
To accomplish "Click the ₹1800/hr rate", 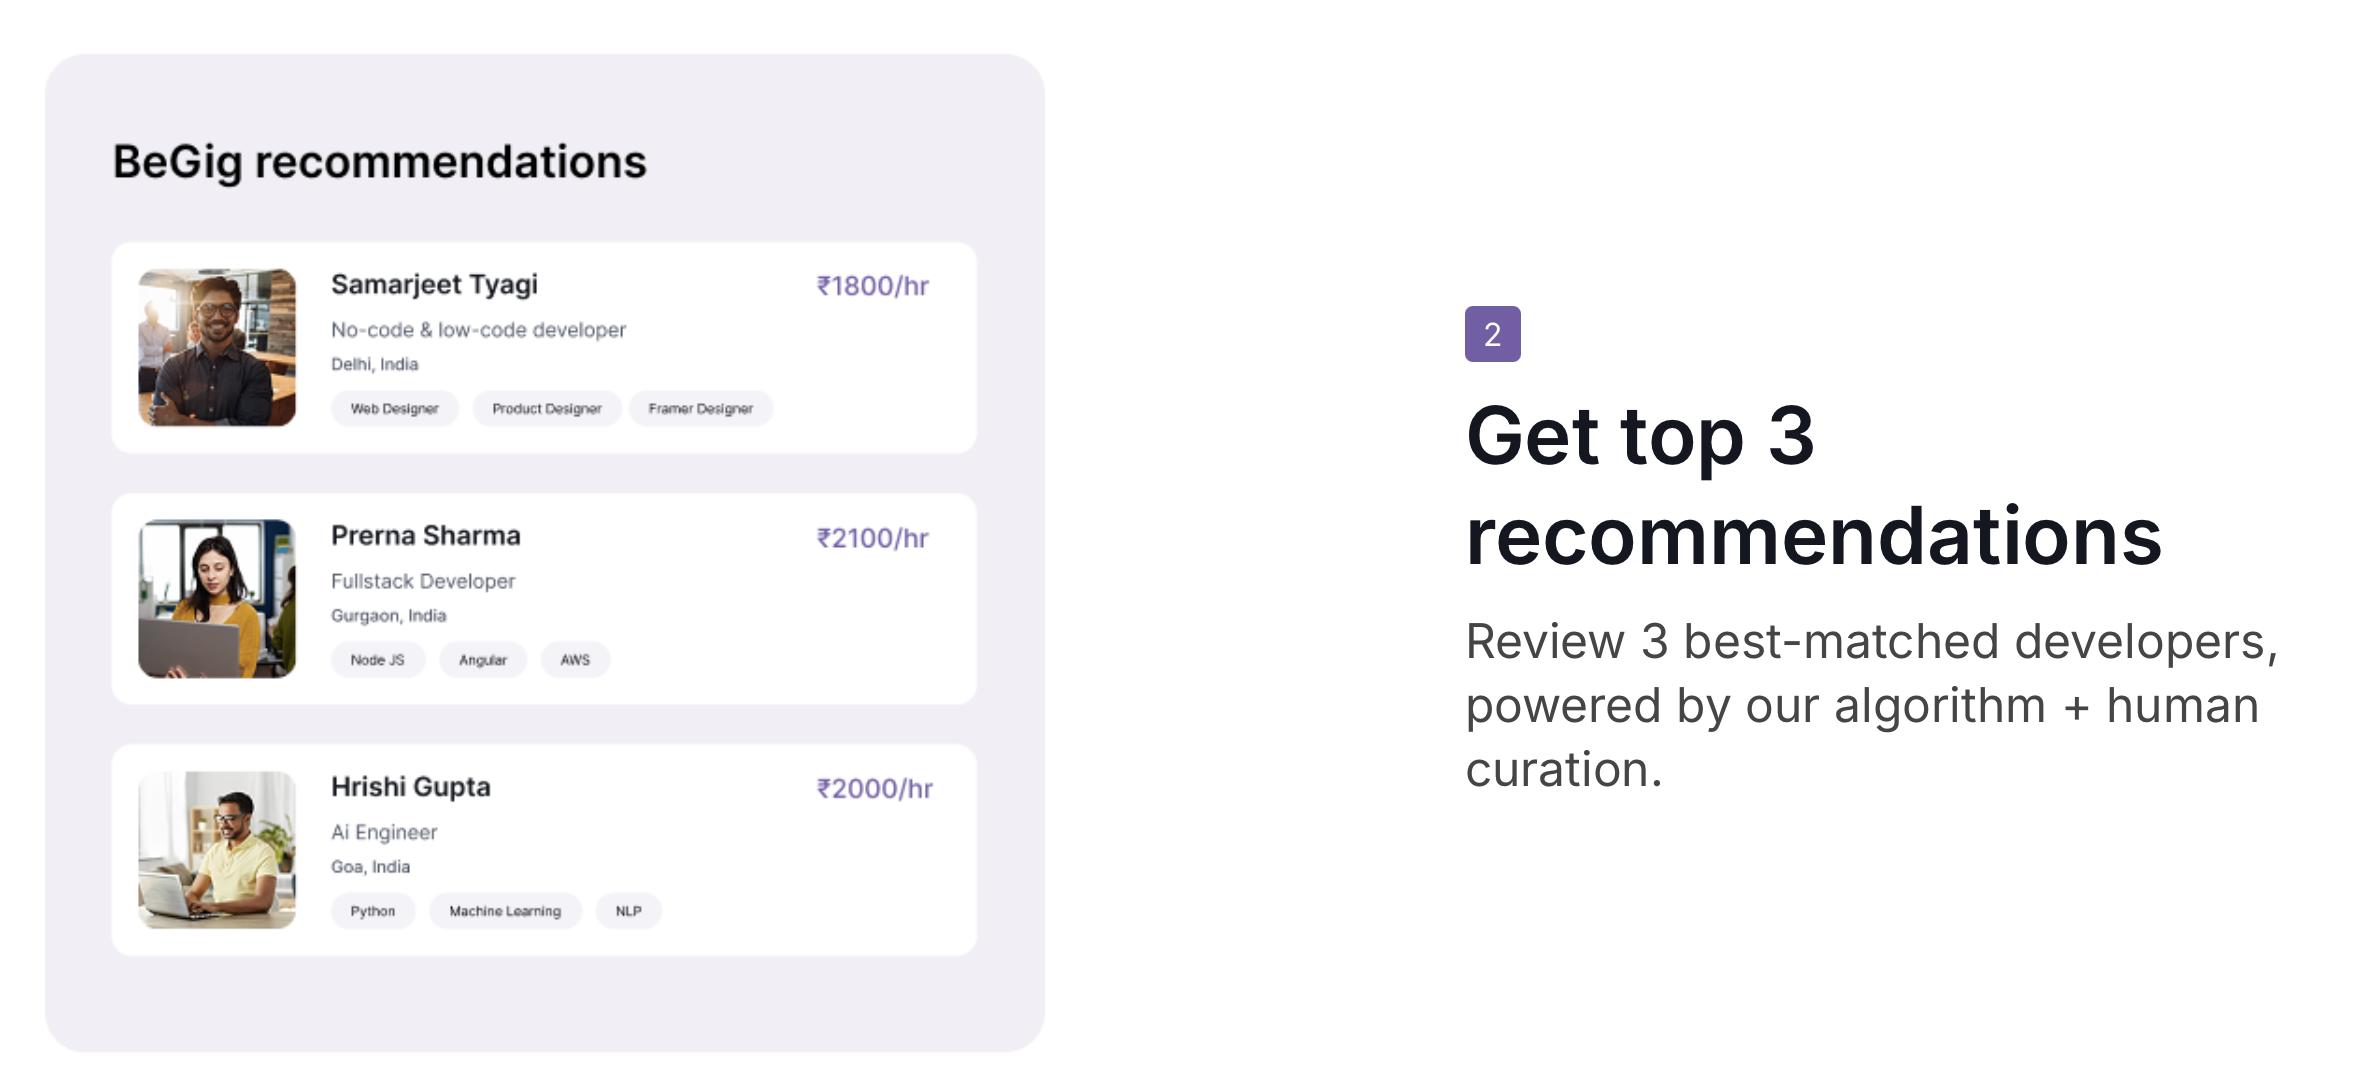I will [x=873, y=286].
